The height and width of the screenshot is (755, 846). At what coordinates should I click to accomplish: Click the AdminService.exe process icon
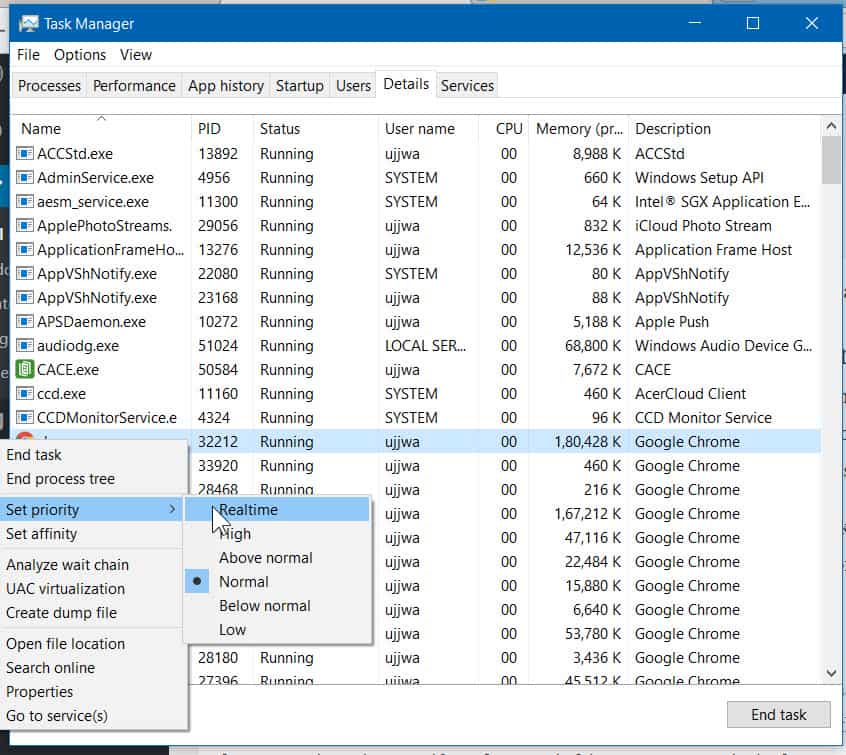pos(24,178)
